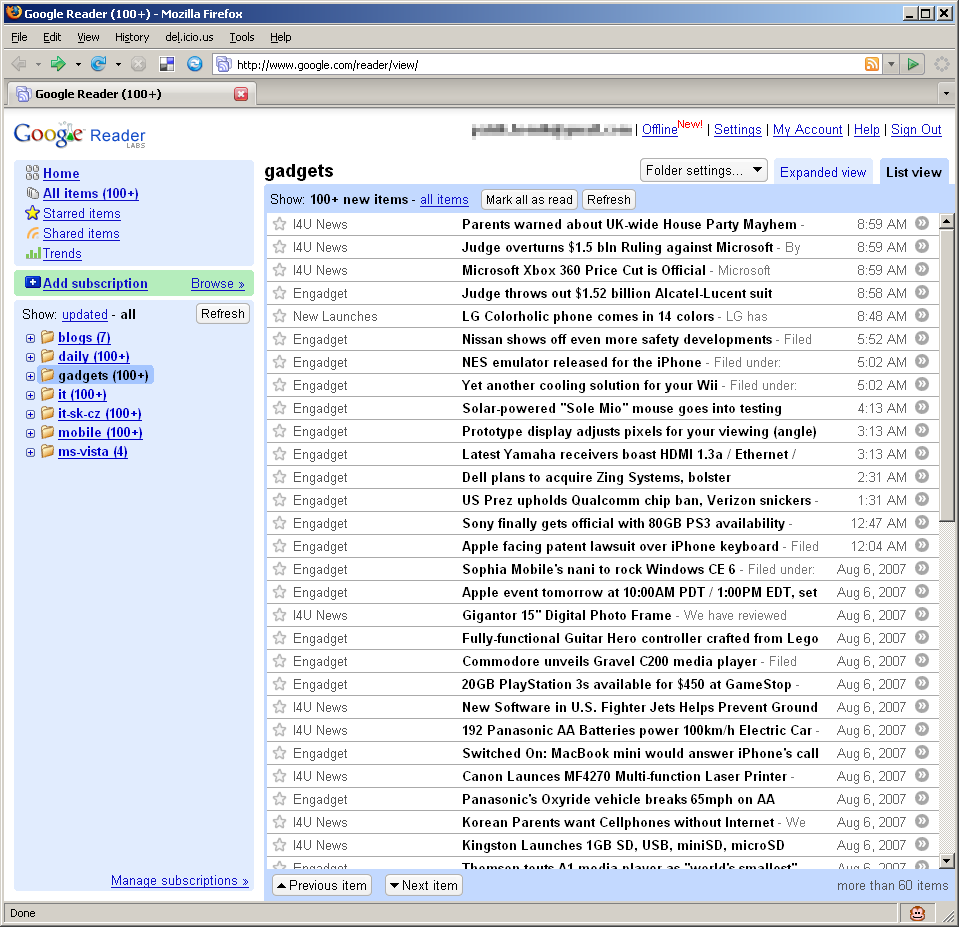Image resolution: width=959 pixels, height=927 pixels.
Task: Click the blue sync circular arrows icon
Action: [x=194, y=64]
